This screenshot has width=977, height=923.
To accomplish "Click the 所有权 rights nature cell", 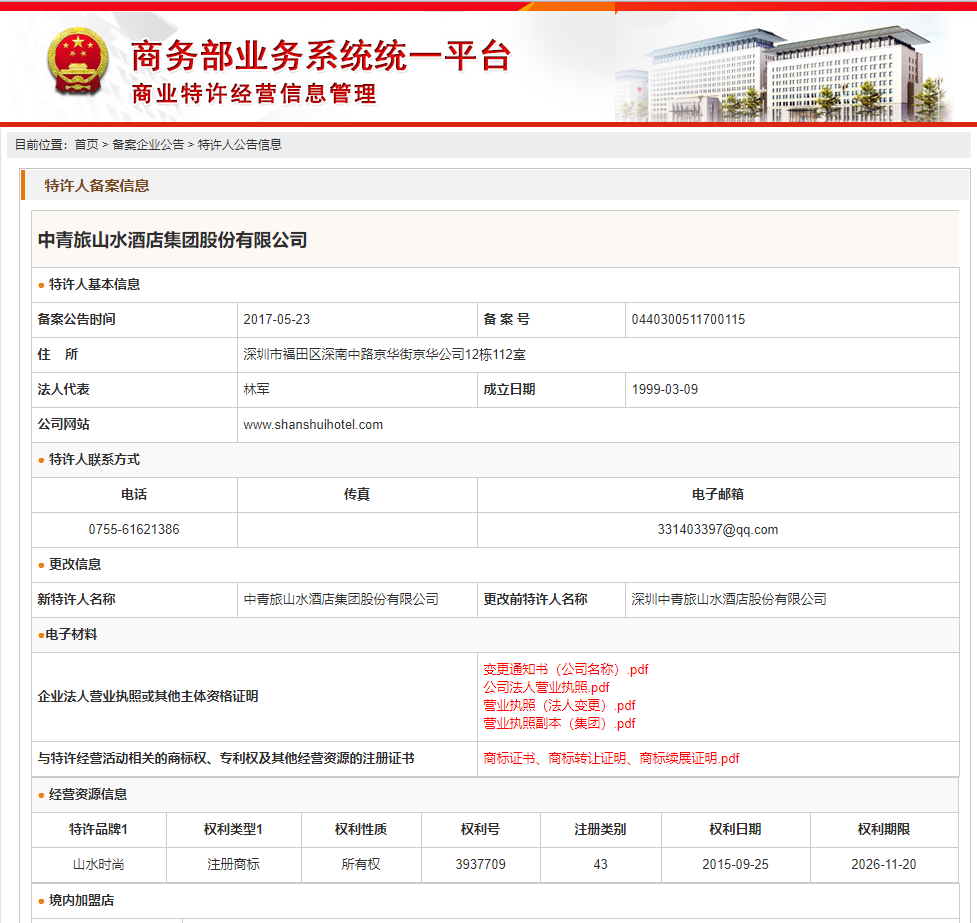I will point(361,864).
